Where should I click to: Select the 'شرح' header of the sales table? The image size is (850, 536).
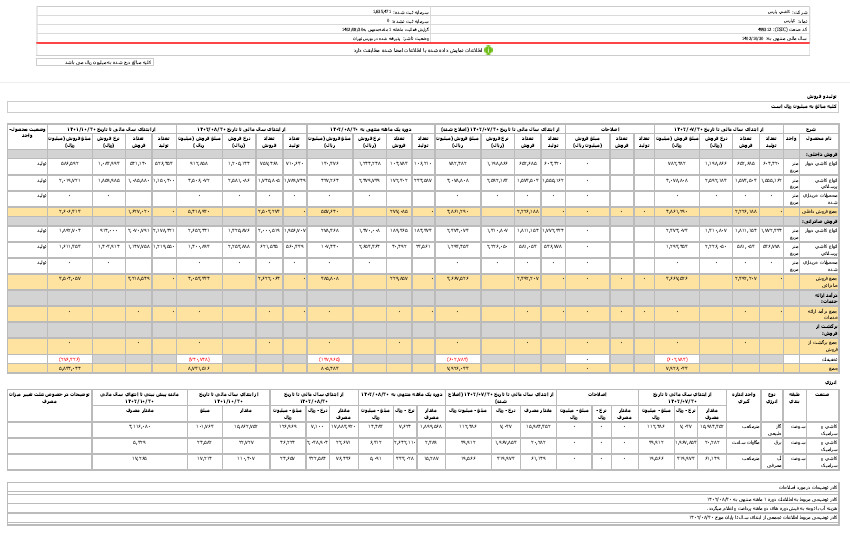[x=811, y=129]
